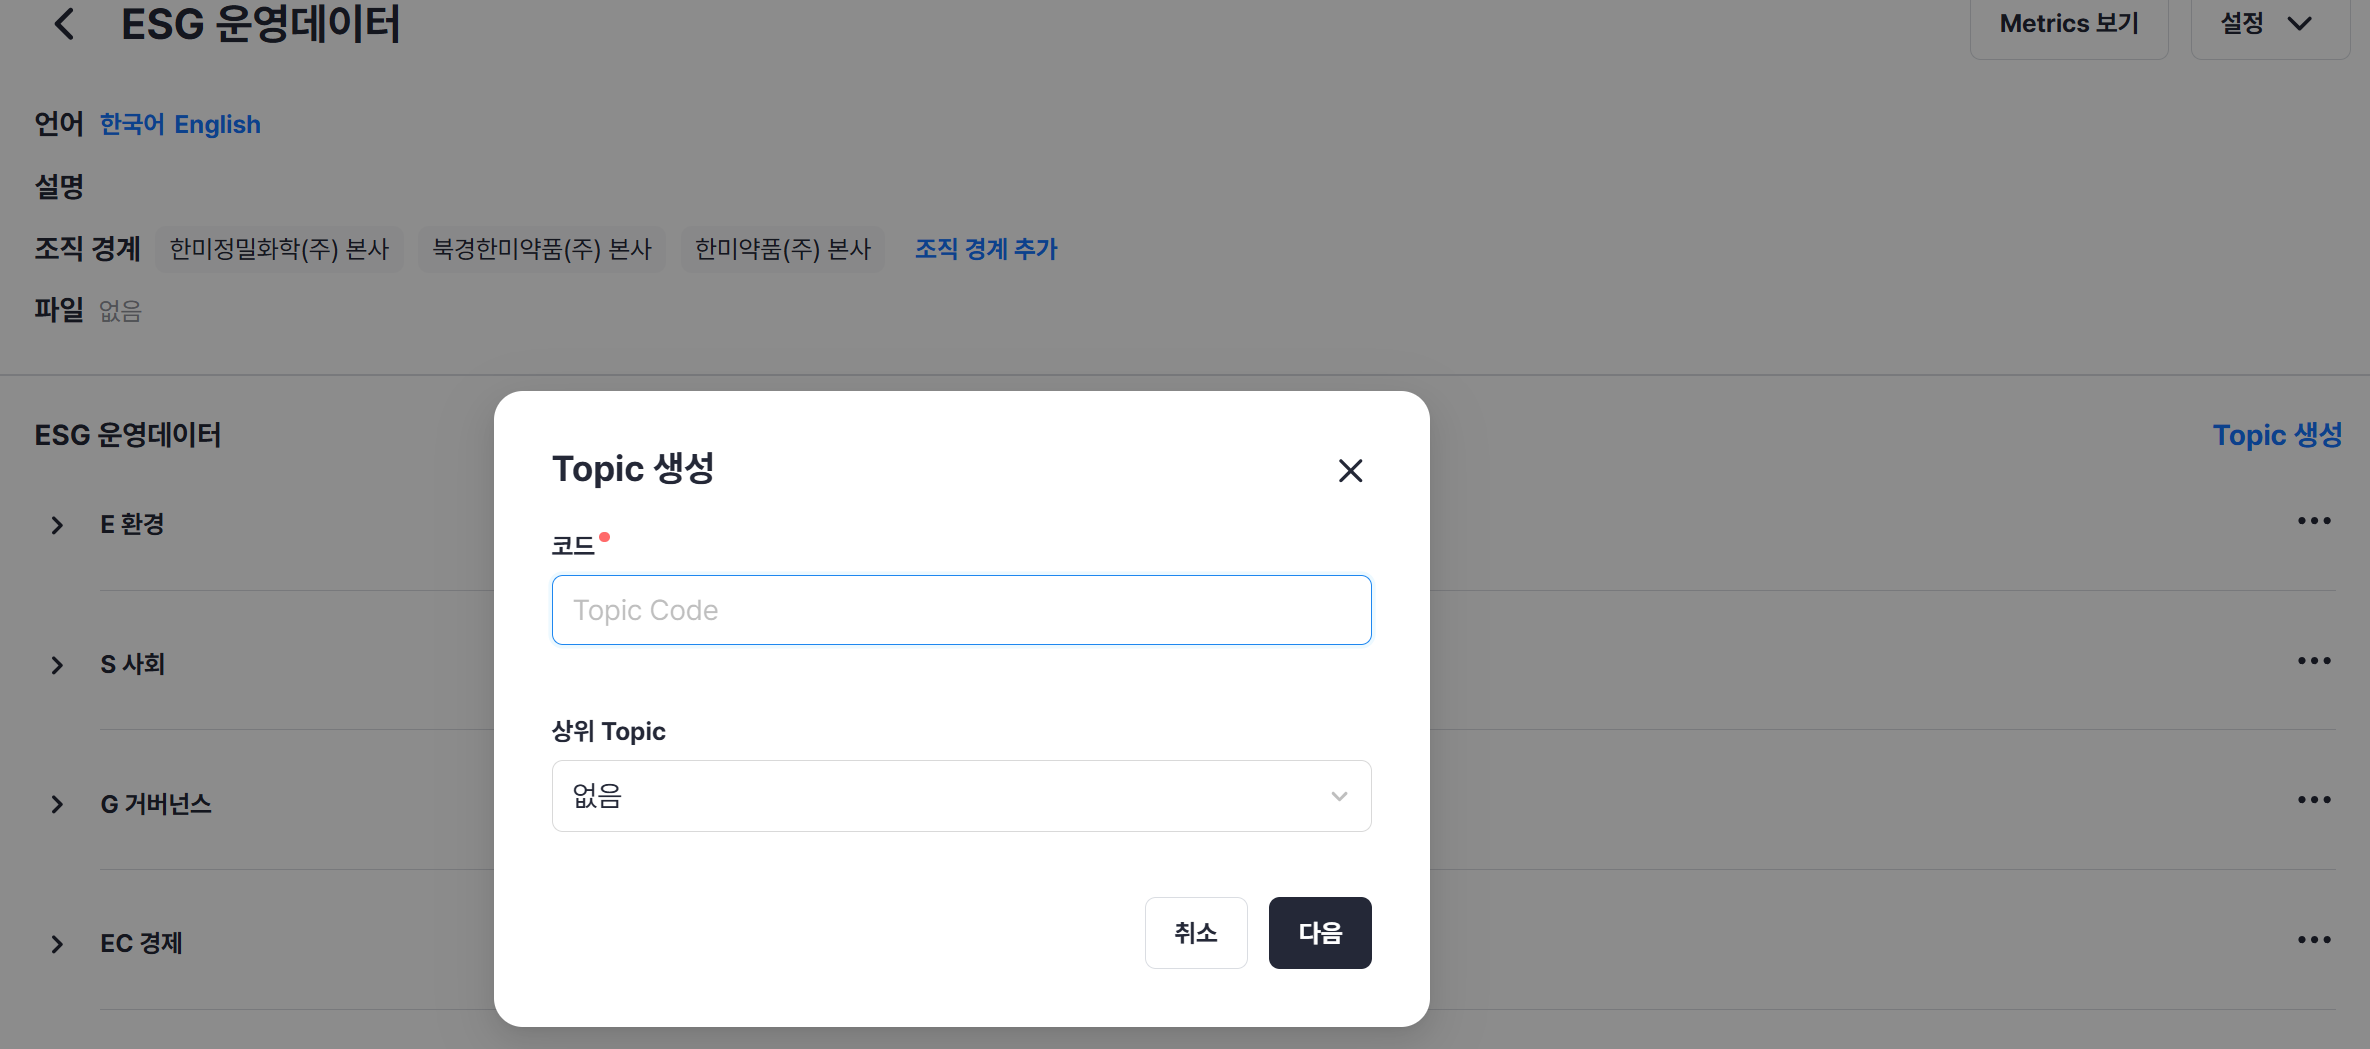Screen dimensions: 2370x1049
Task: Close the Topic 생성 dialog with X
Action: pos(1350,471)
